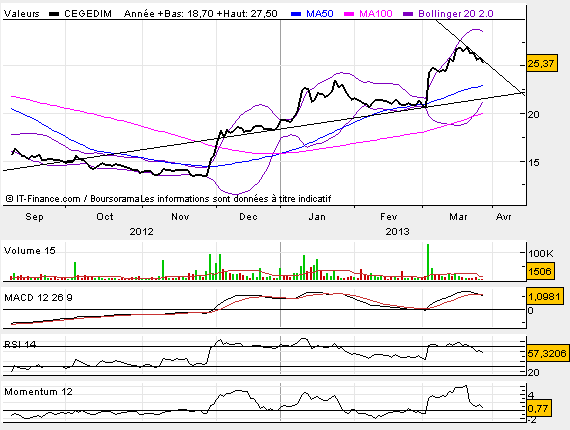Click the purple Bollinger legend swatch
The height and width of the screenshot is (430, 570).
tap(408, 14)
